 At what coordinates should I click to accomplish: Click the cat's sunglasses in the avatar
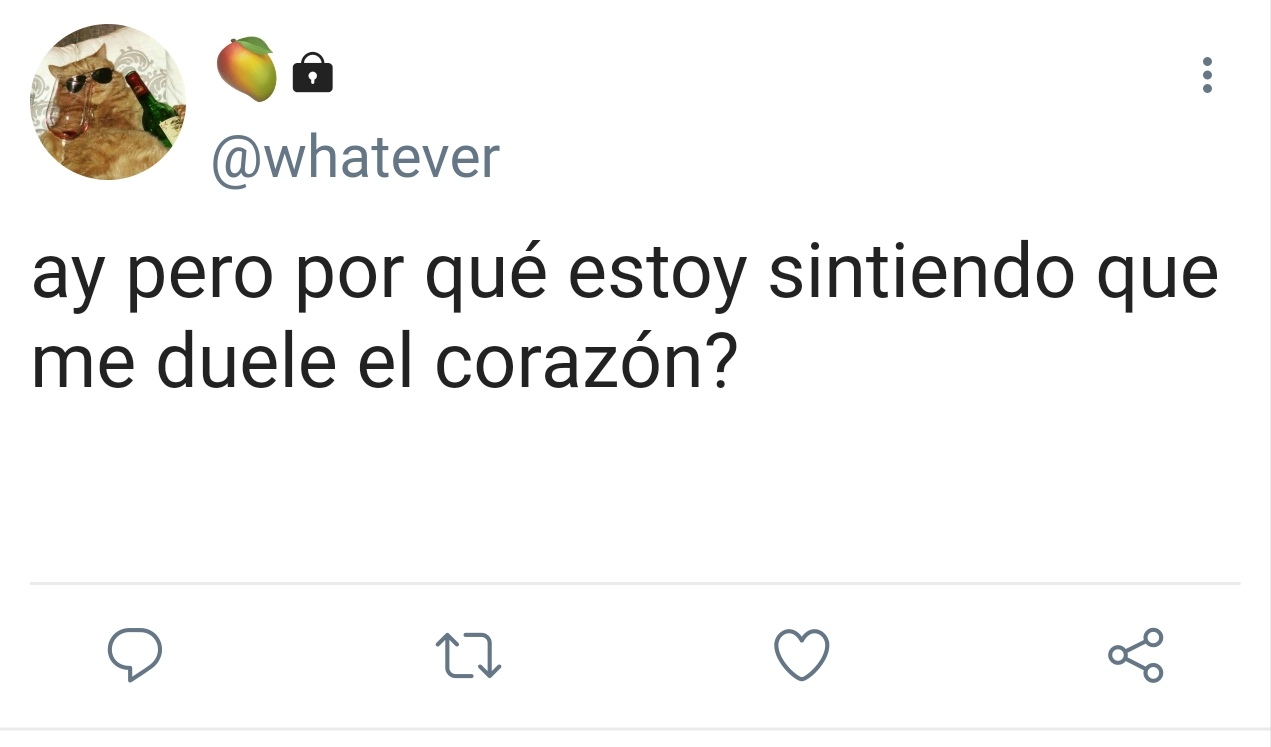click(88, 83)
